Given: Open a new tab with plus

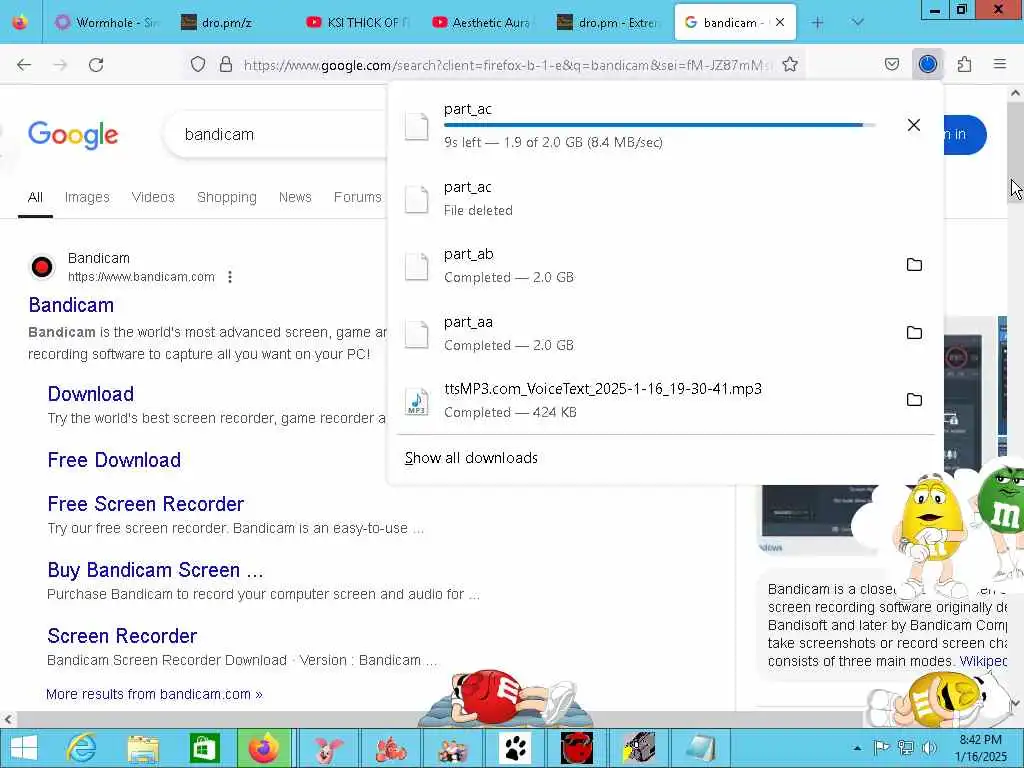Looking at the screenshot, I should 817,23.
